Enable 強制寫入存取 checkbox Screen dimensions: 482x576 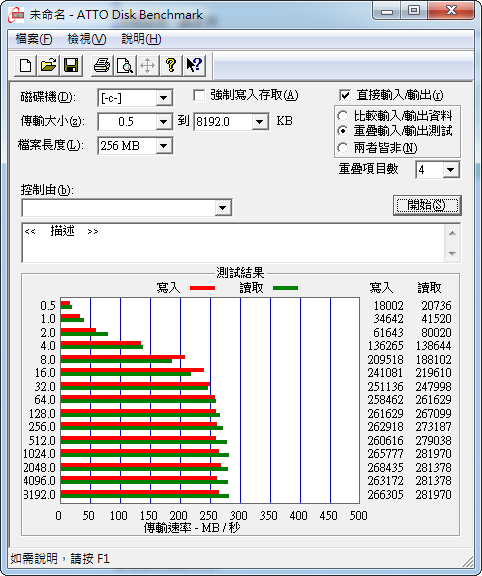(199, 96)
